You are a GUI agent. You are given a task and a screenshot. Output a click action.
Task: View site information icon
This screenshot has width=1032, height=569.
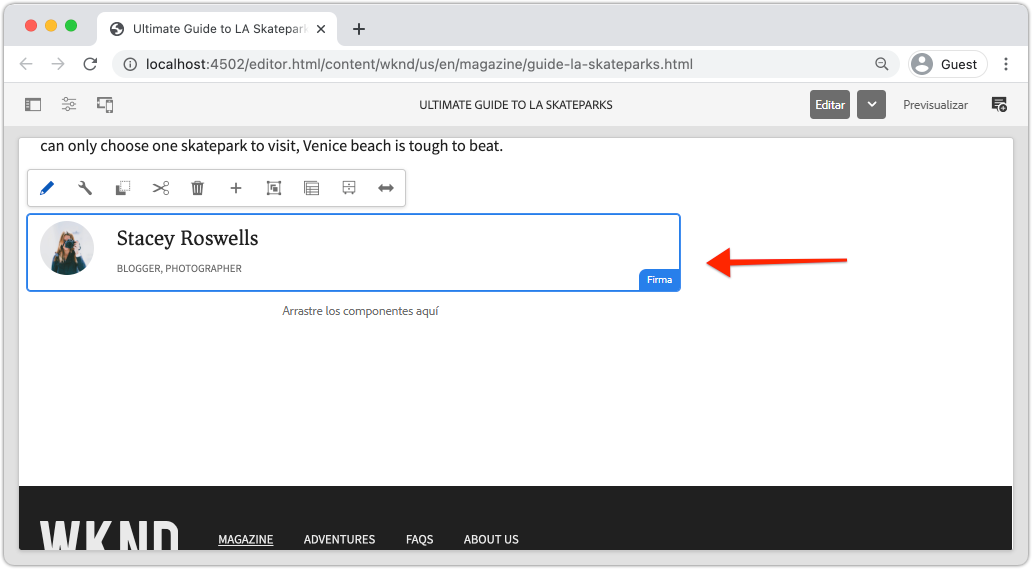[130, 64]
